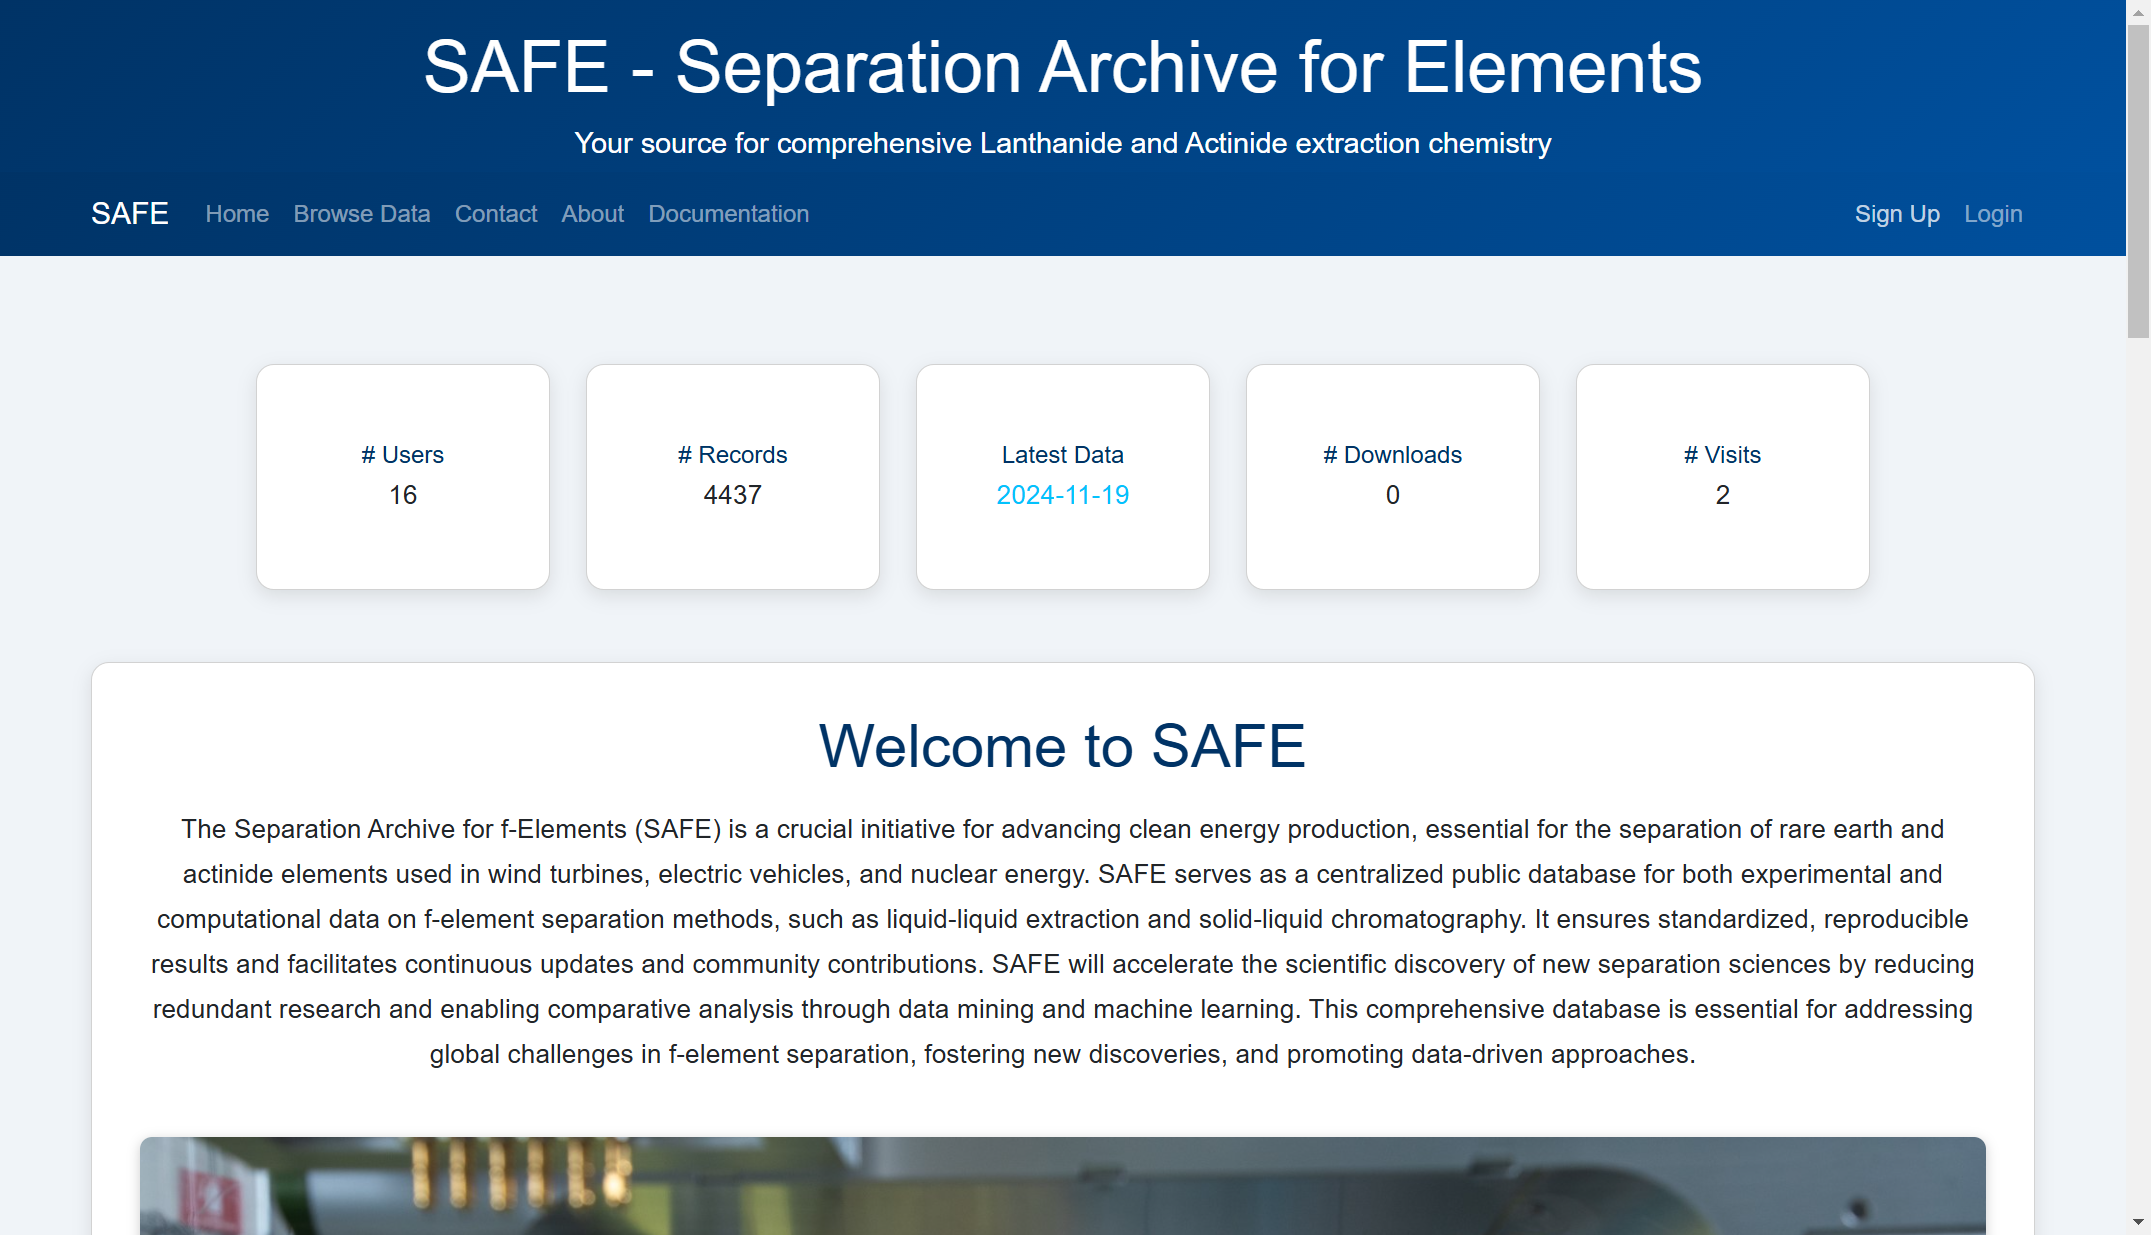The height and width of the screenshot is (1235, 2151).
Task: Open the About page
Action: 592,214
